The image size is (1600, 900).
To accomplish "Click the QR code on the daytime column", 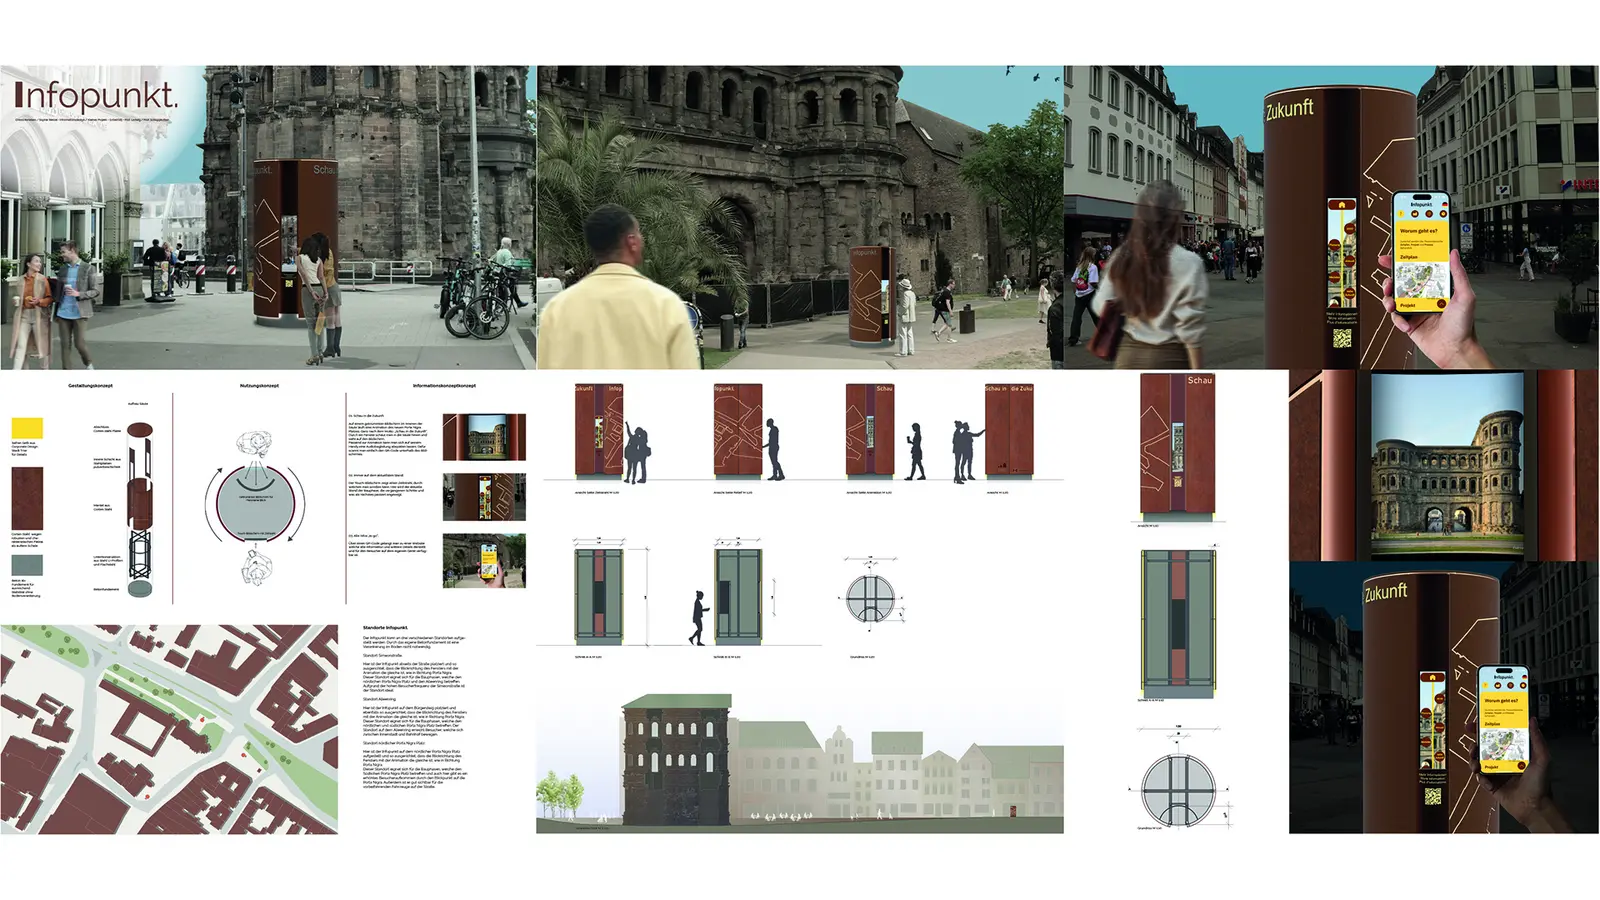I will (x=1342, y=338).
